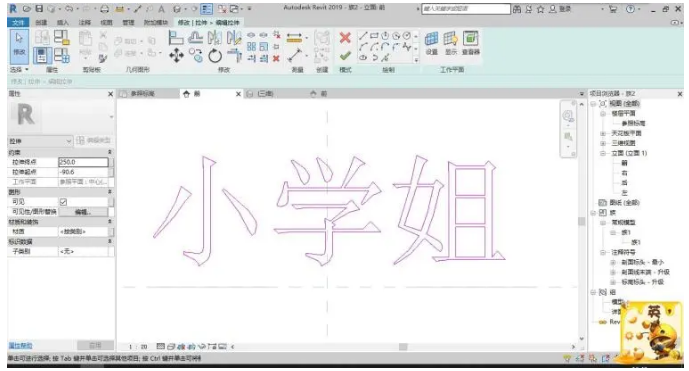The width and height of the screenshot is (689, 371).
Task: Click the Copy tool icon
Action: pyautogui.click(x=196, y=56)
